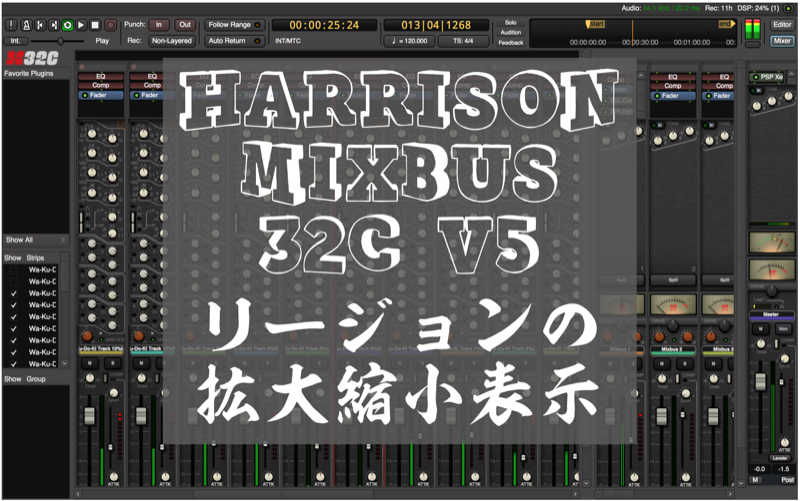Click the Feedback indicator
Viewport: 800px width, 501px height.
coord(511,43)
